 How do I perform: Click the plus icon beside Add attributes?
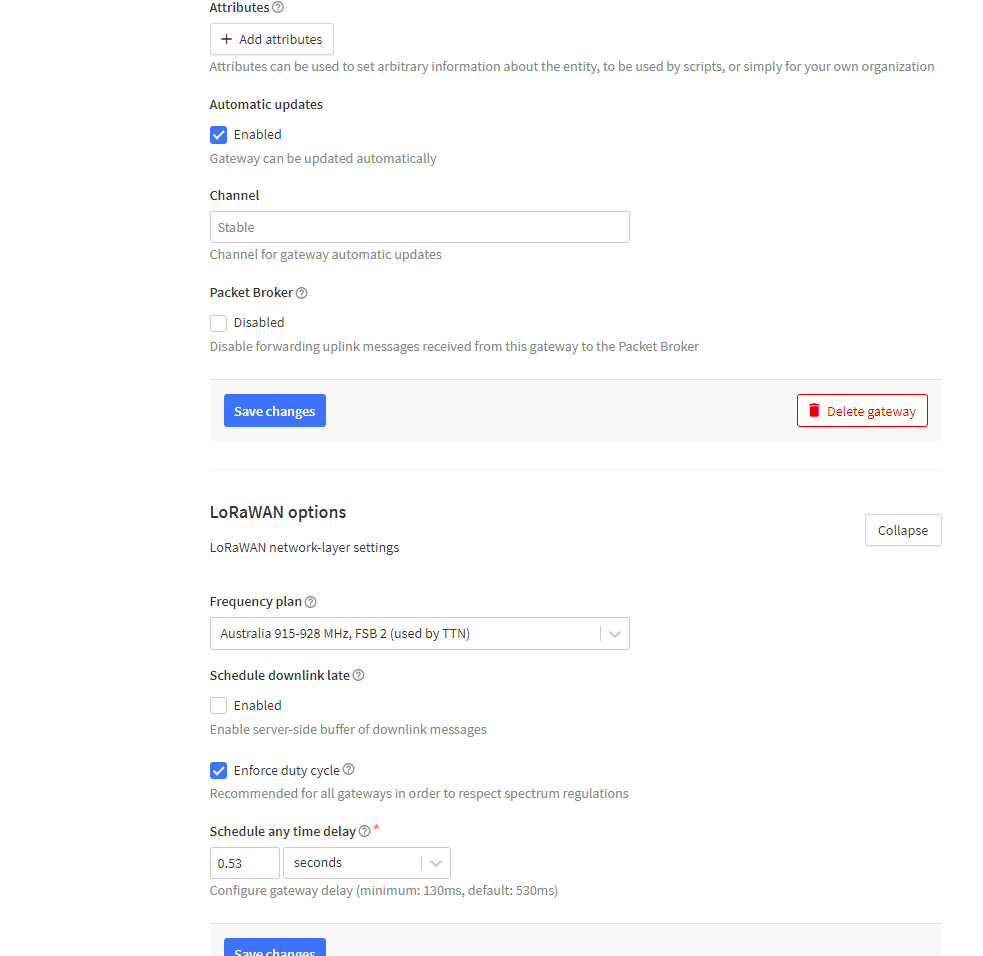pyautogui.click(x=226, y=39)
